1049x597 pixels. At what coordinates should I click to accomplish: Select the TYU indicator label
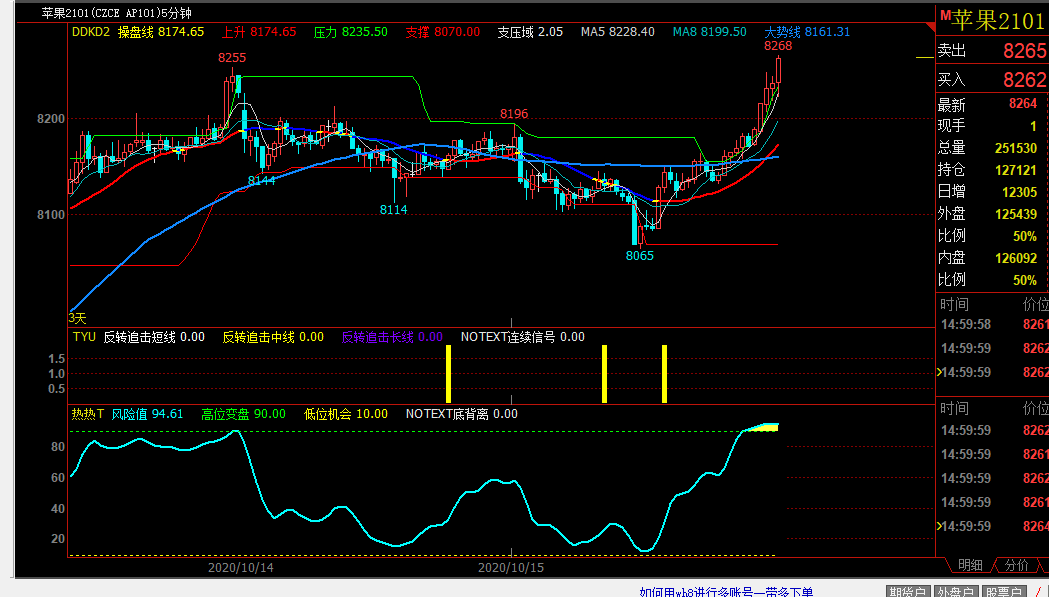click(83, 337)
